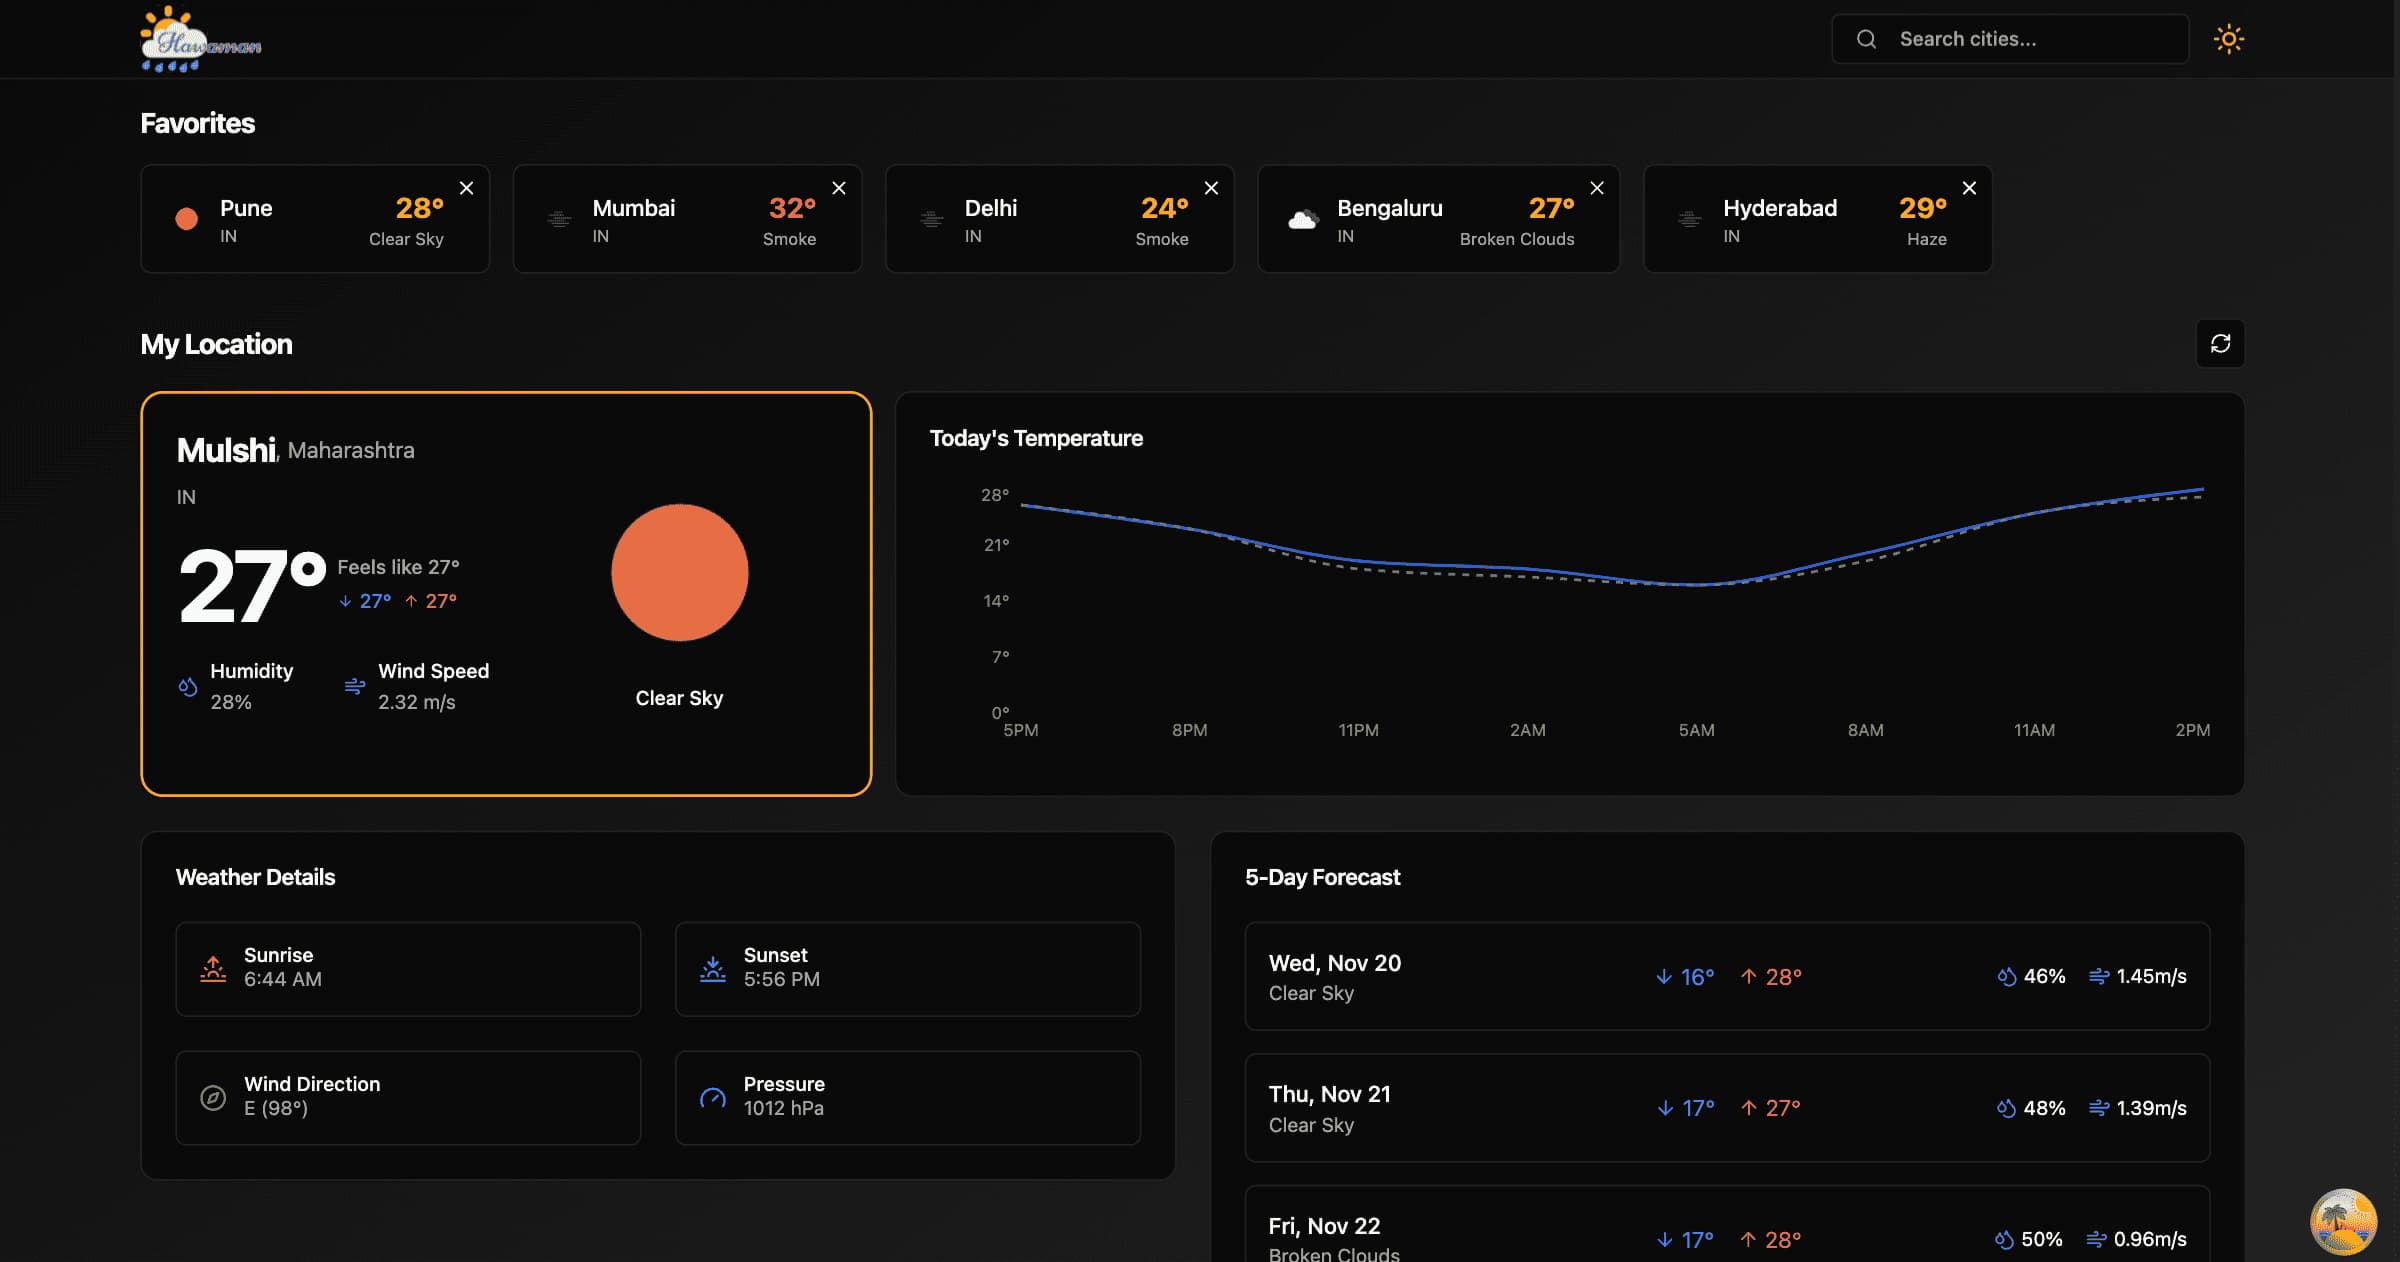Open the Mumbai favorite card
Image resolution: width=2400 pixels, height=1262 pixels.
point(687,219)
